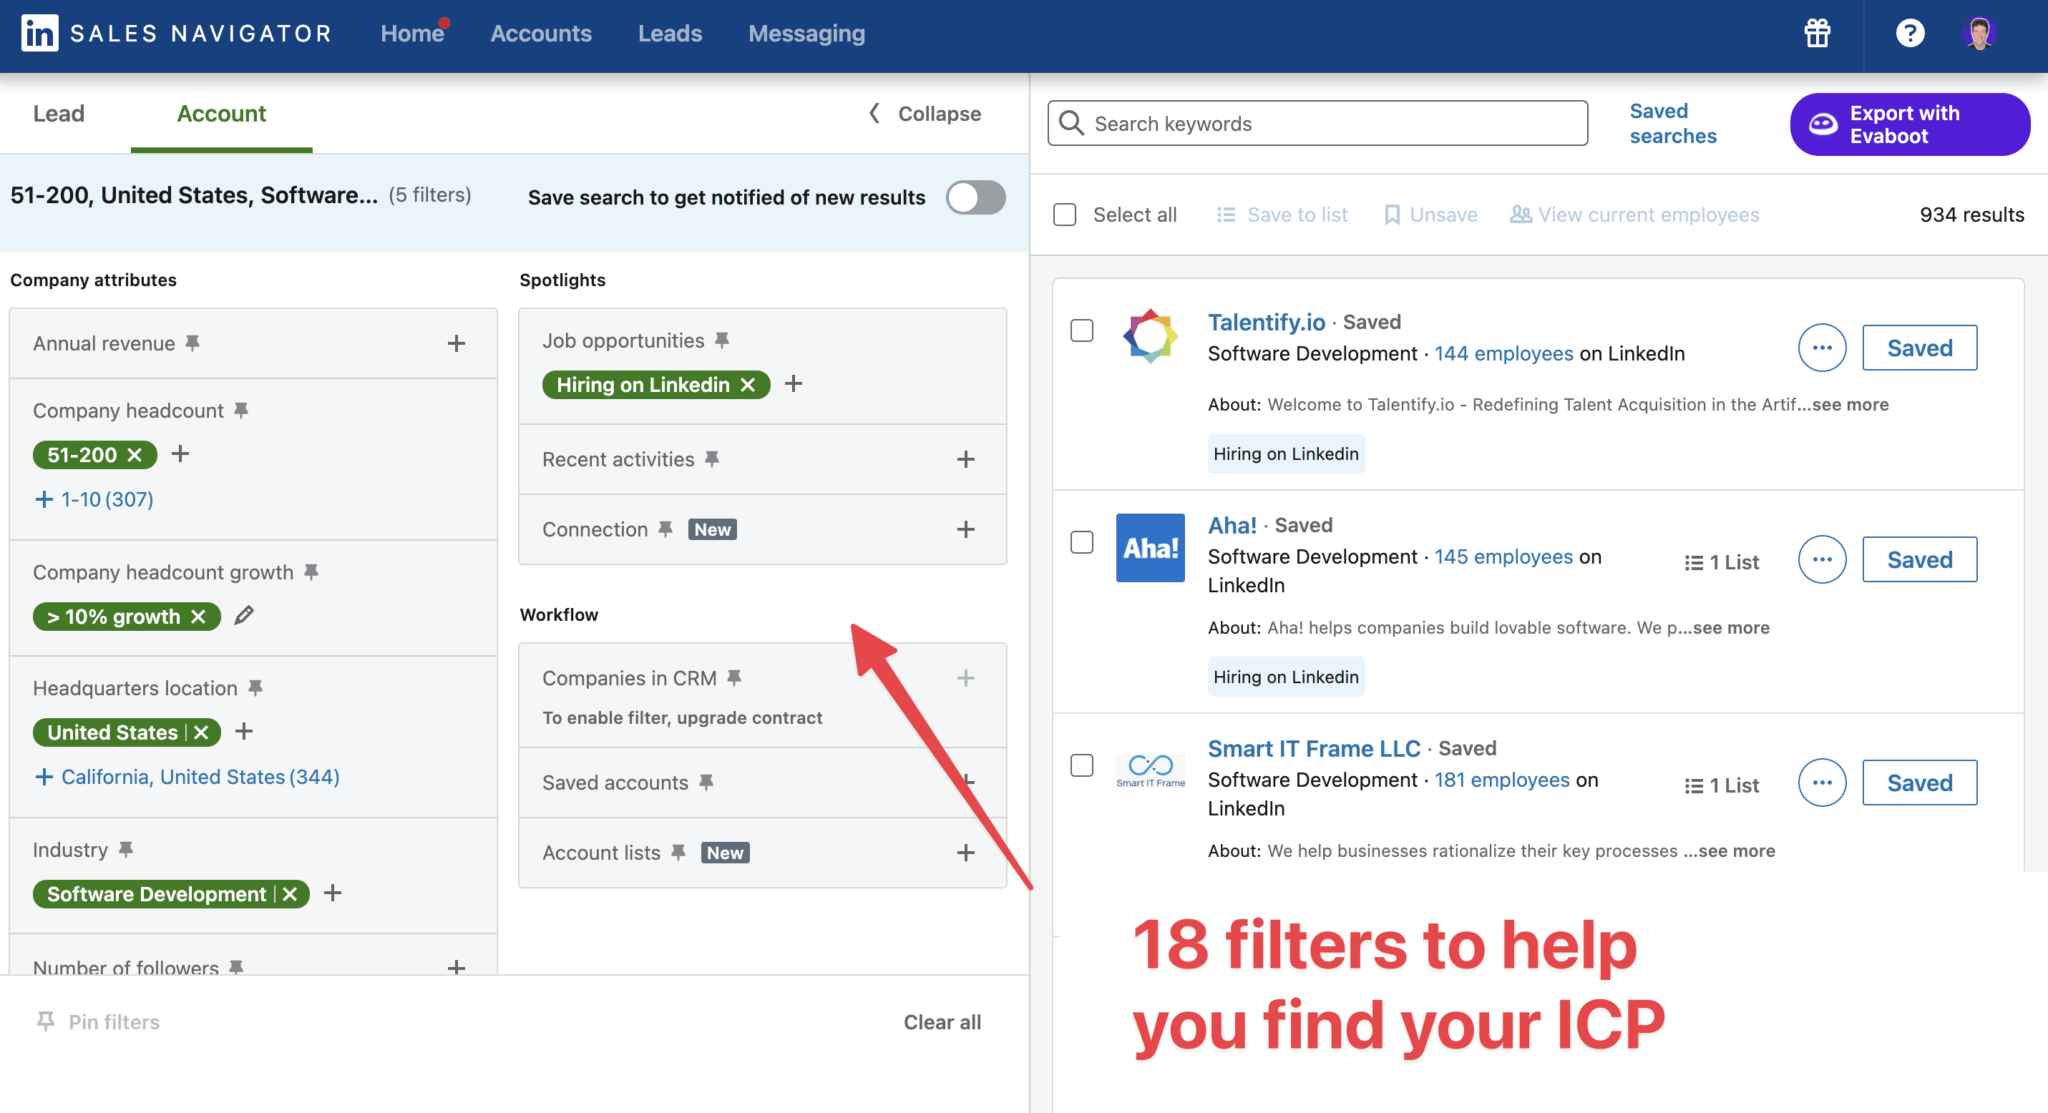Switch to the Lead tab
This screenshot has width=2048, height=1113.
(x=58, y=113)
